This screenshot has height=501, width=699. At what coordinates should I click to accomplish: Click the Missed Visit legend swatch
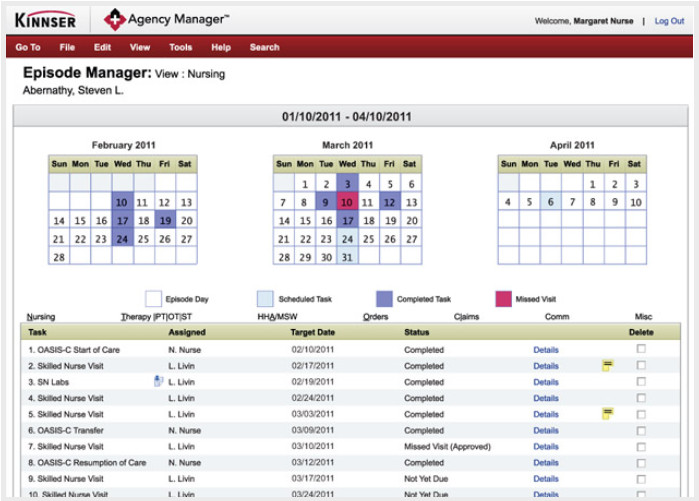503,299
